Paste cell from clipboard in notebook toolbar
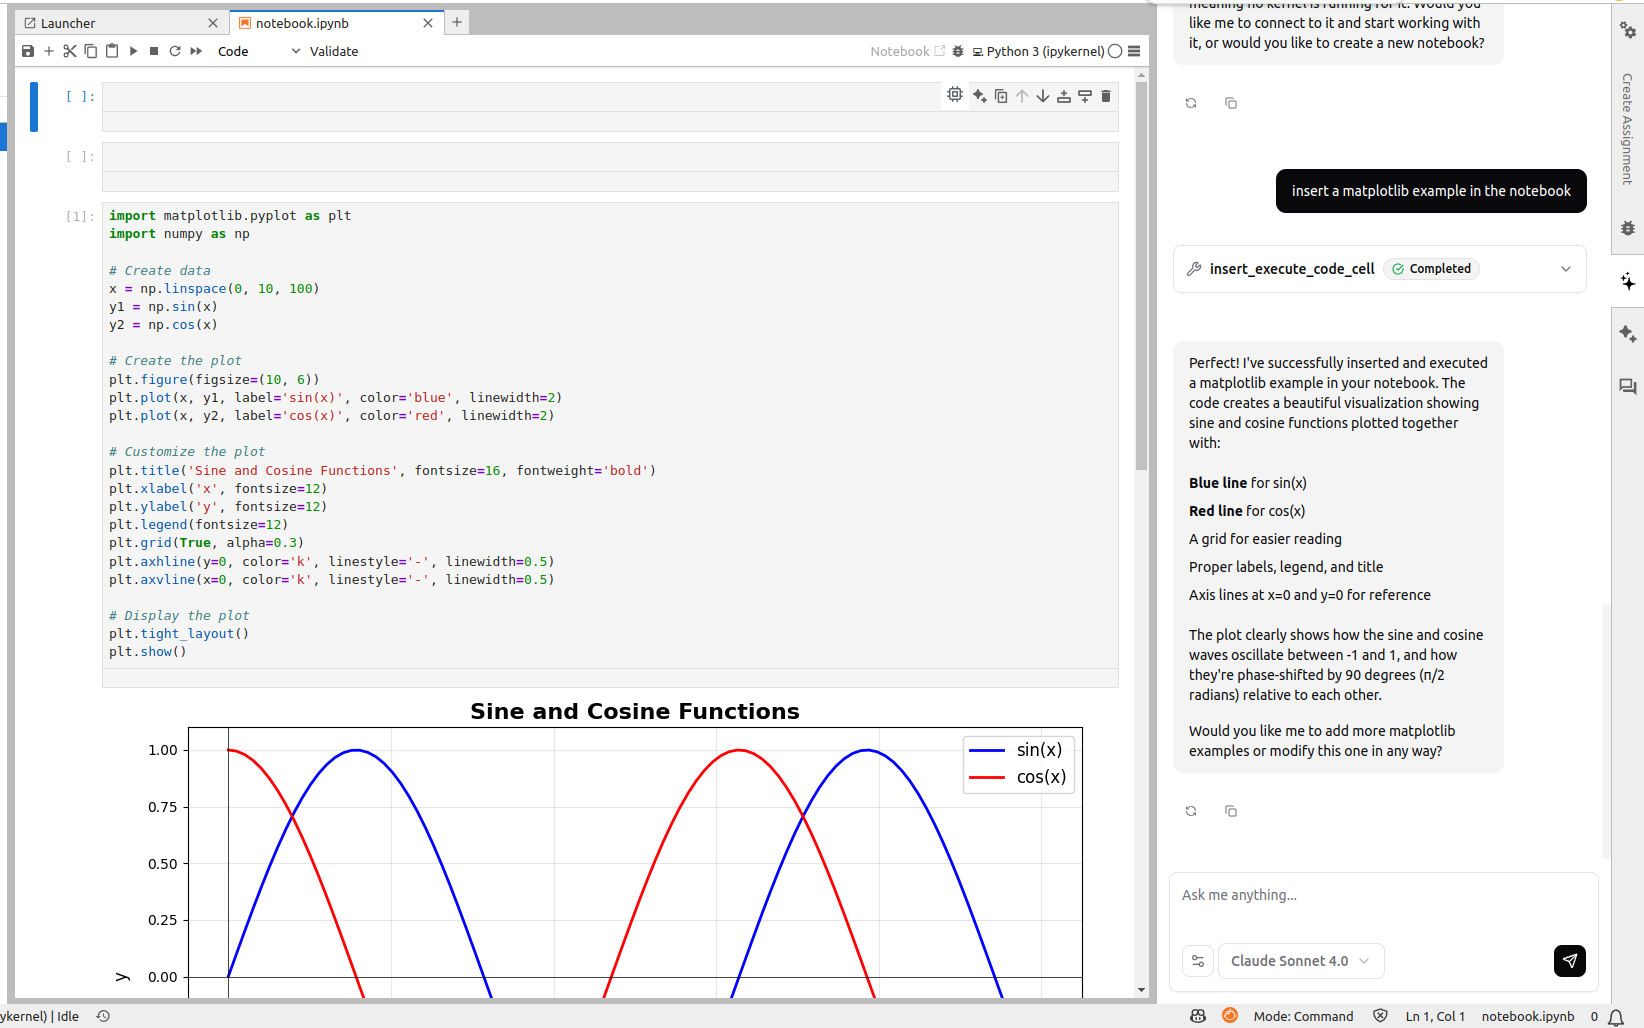1644x1028 pixels. tap(112, 51)
